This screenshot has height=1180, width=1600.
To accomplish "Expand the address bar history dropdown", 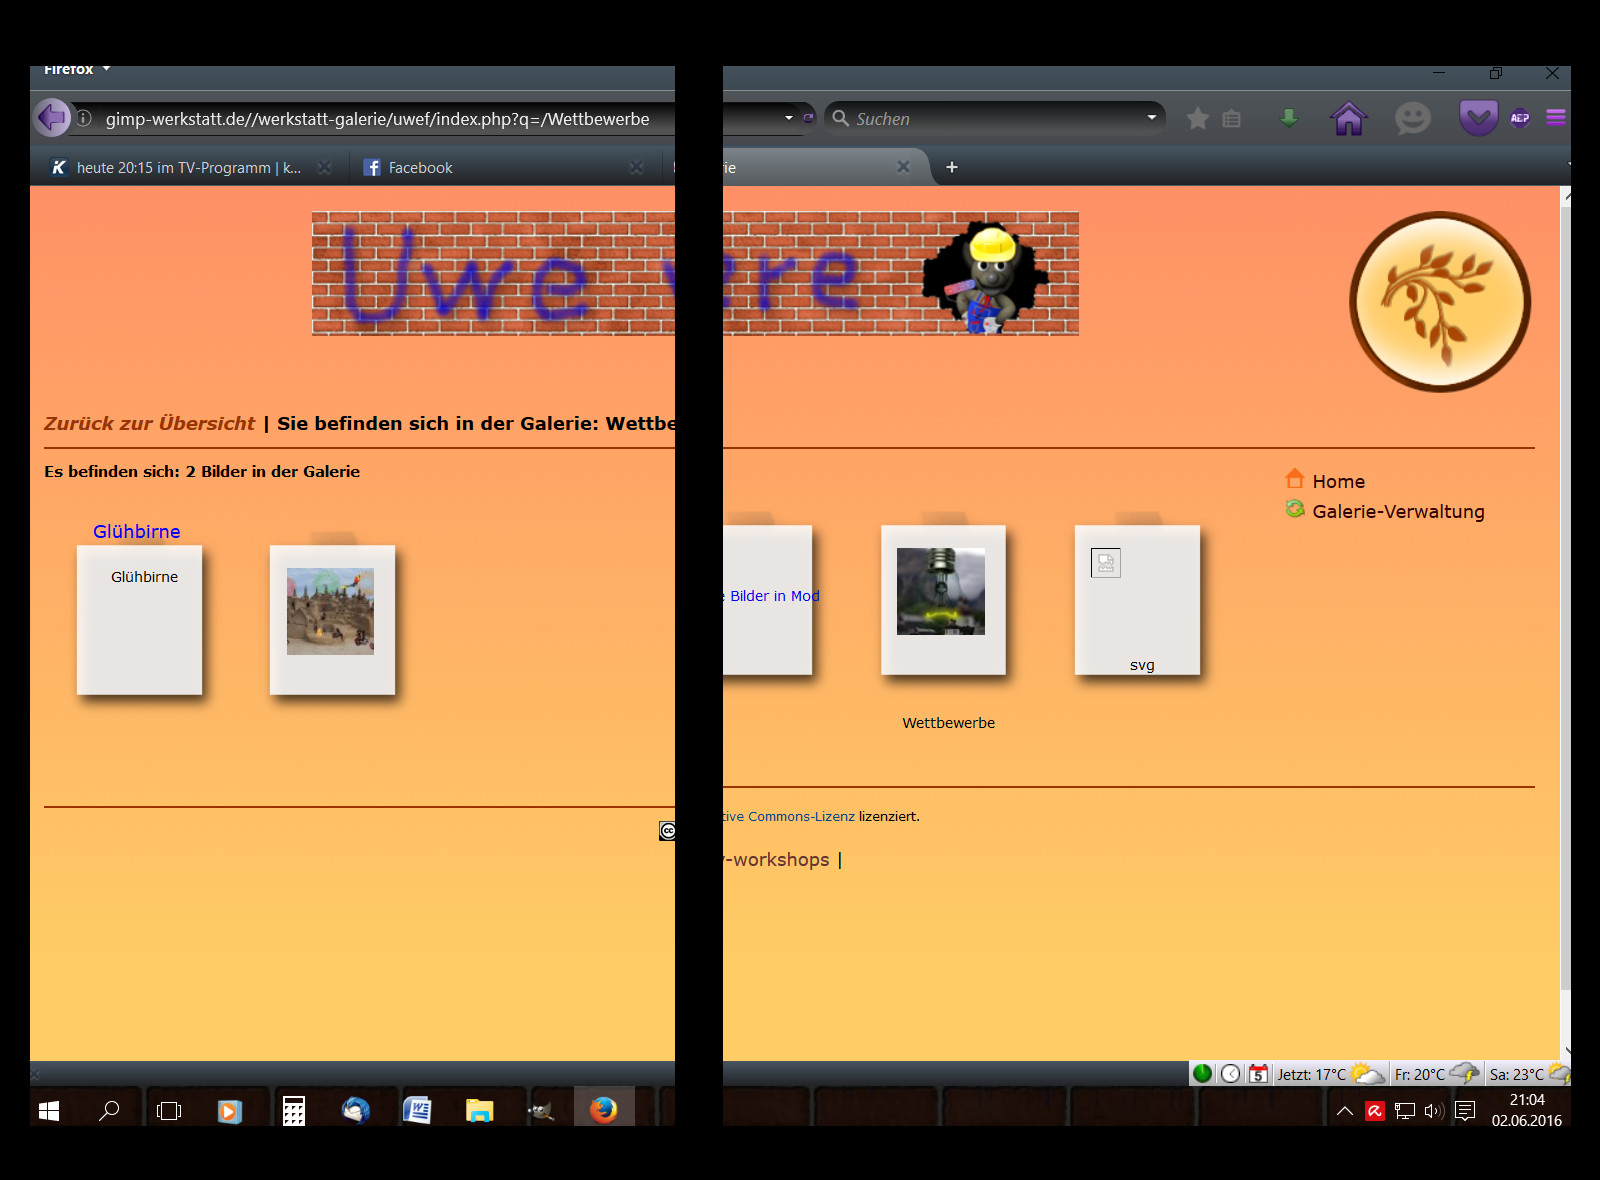I will [789, 118].
